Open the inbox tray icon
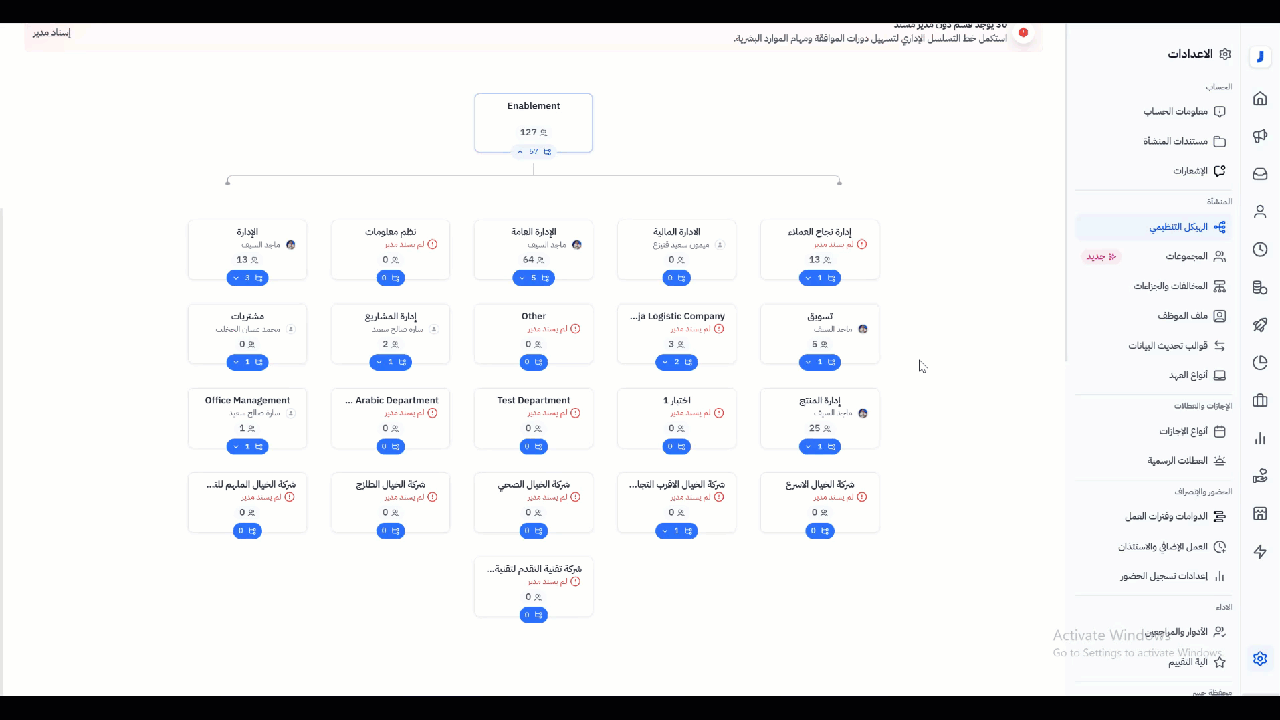This screenshot has width=1280, height=720. point(1260,174)
